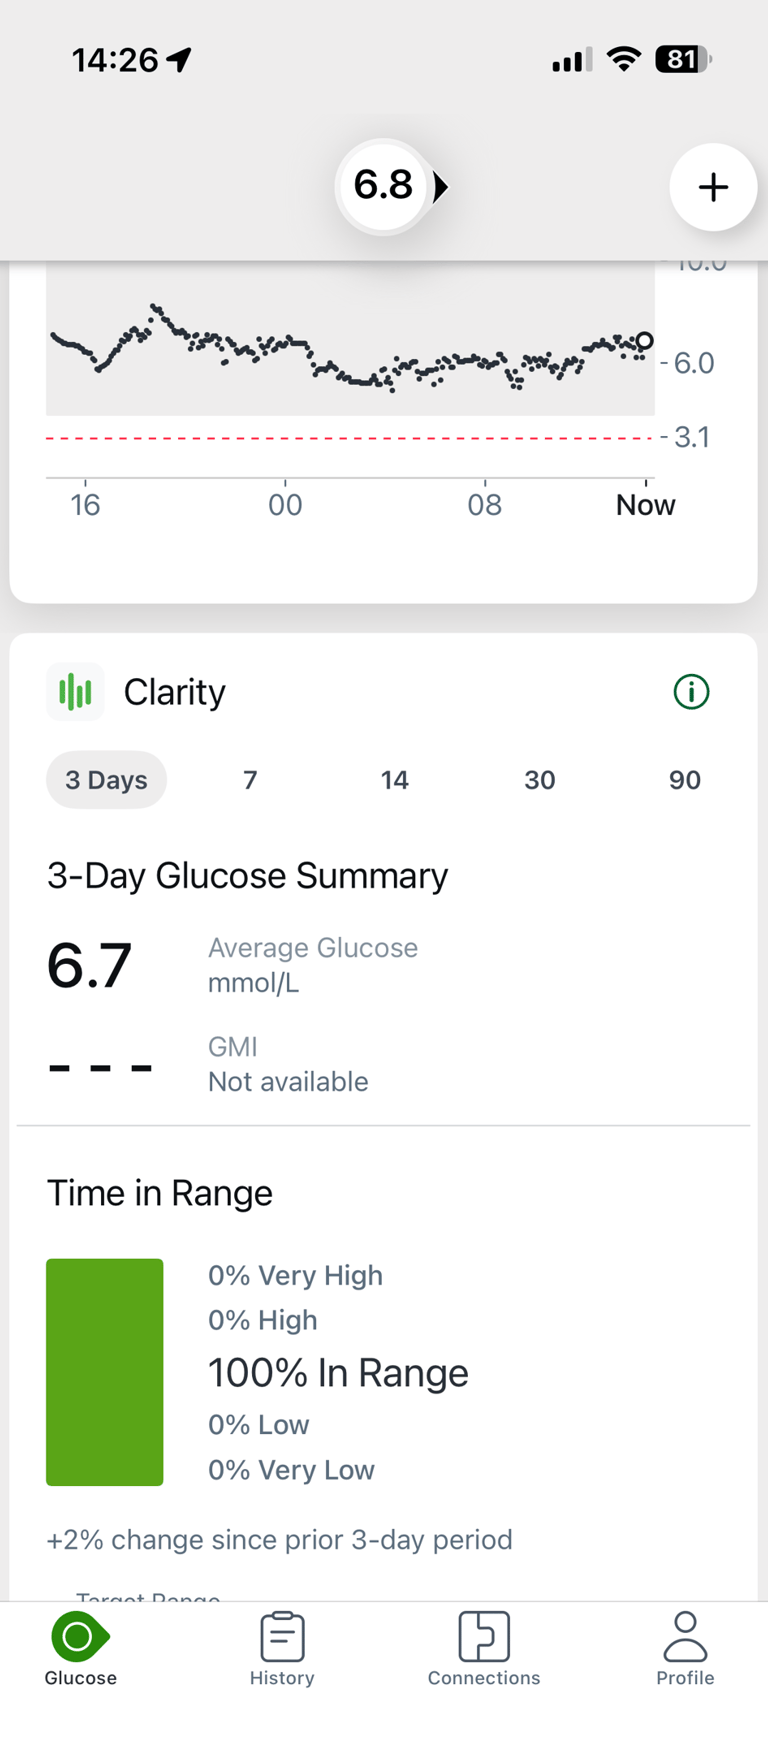
Task: Open the Clarity info icon
Action: point(691,691)
